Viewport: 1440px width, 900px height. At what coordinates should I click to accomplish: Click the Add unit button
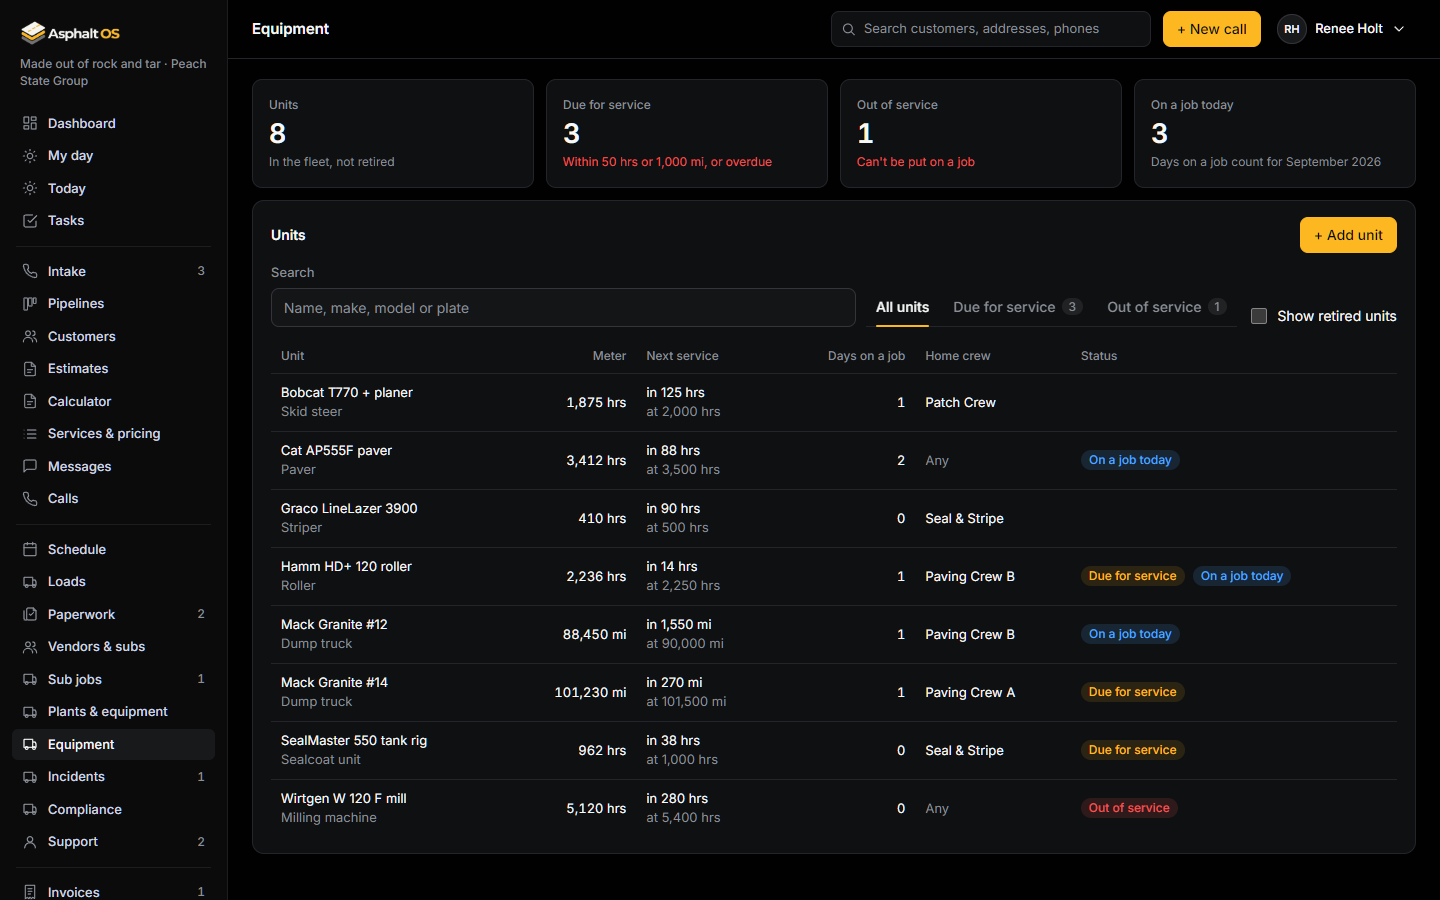pyautogui.click(x=1348, y=235)
